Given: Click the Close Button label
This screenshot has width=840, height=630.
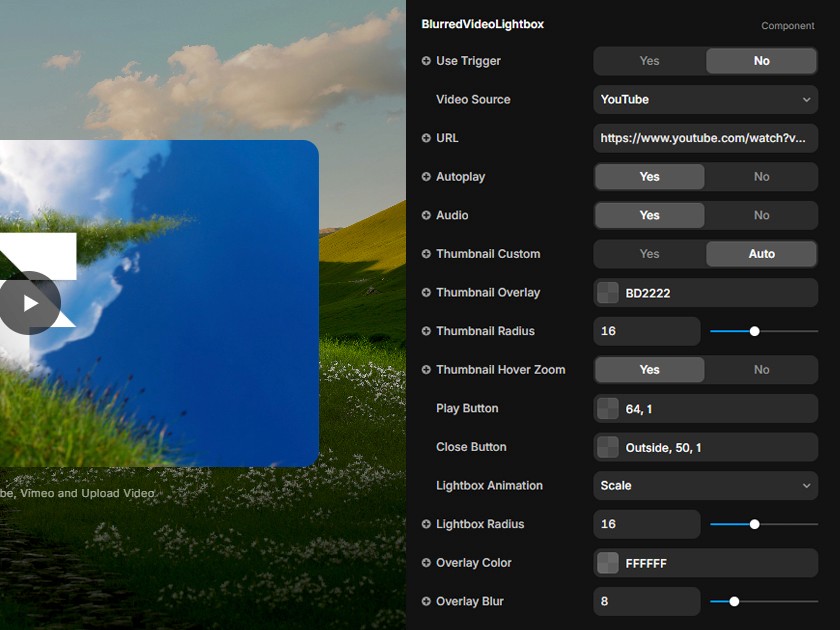Looking at the screenshot, I should coord(471,447).
